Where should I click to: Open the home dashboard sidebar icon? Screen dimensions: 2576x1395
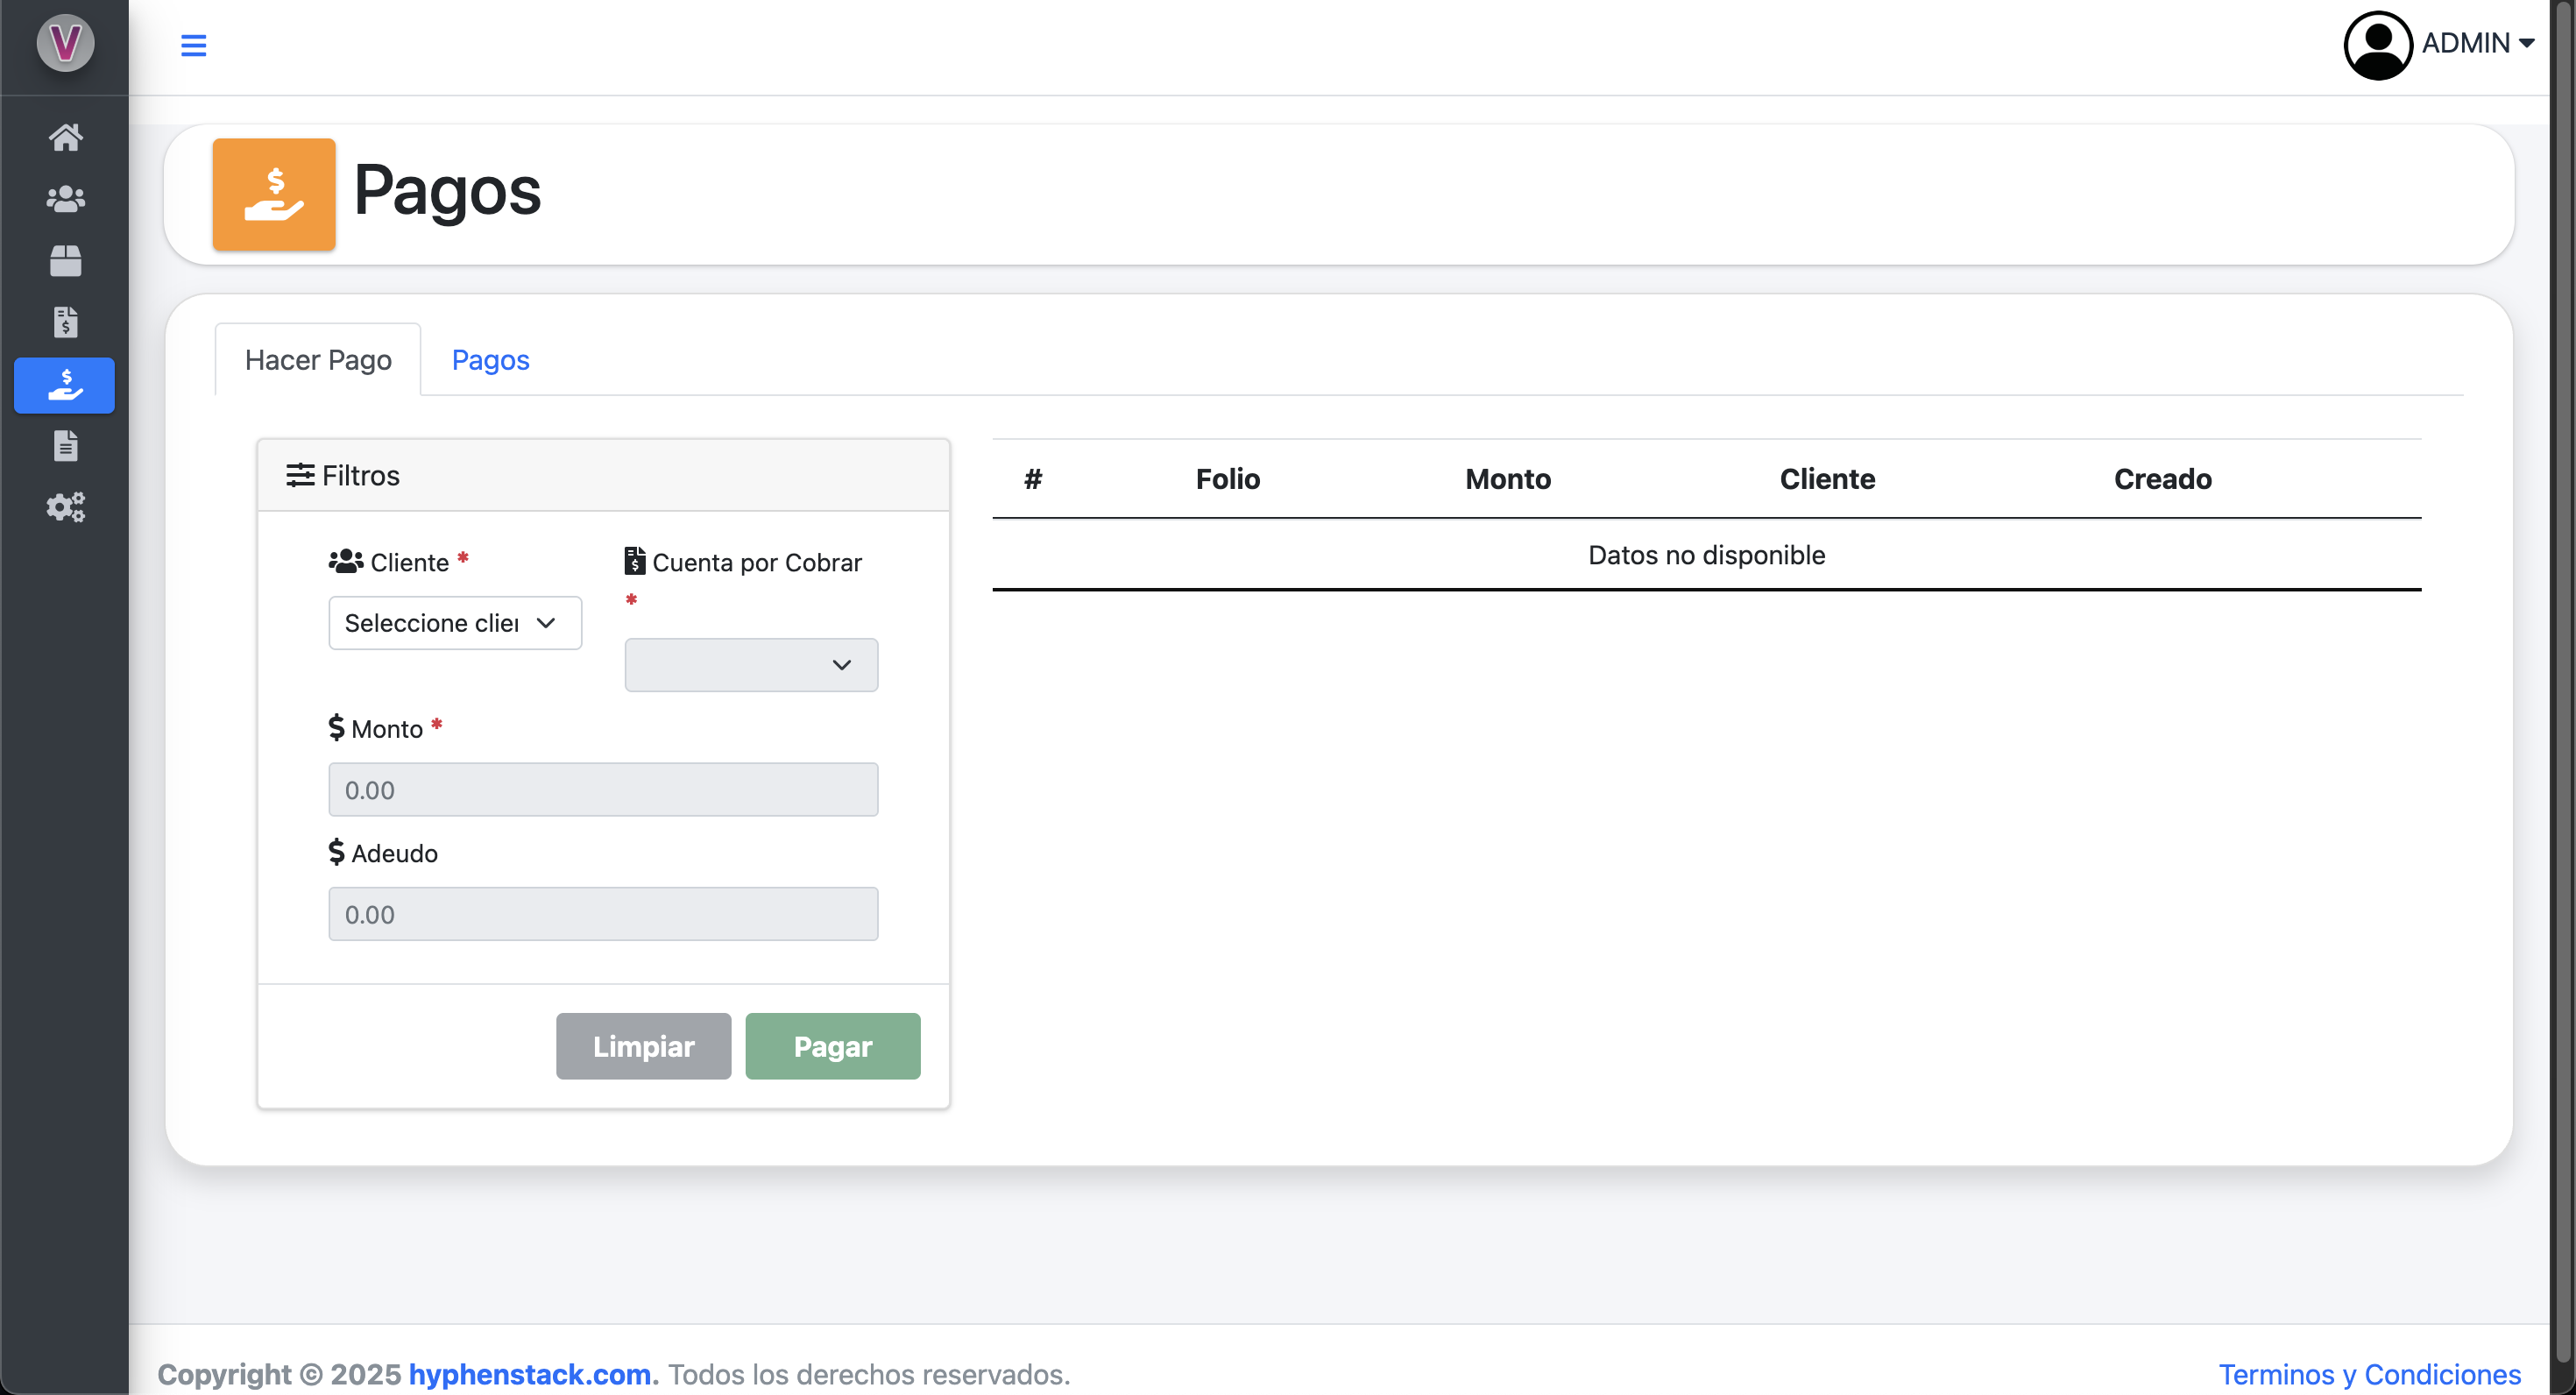[x=65, y=137]
